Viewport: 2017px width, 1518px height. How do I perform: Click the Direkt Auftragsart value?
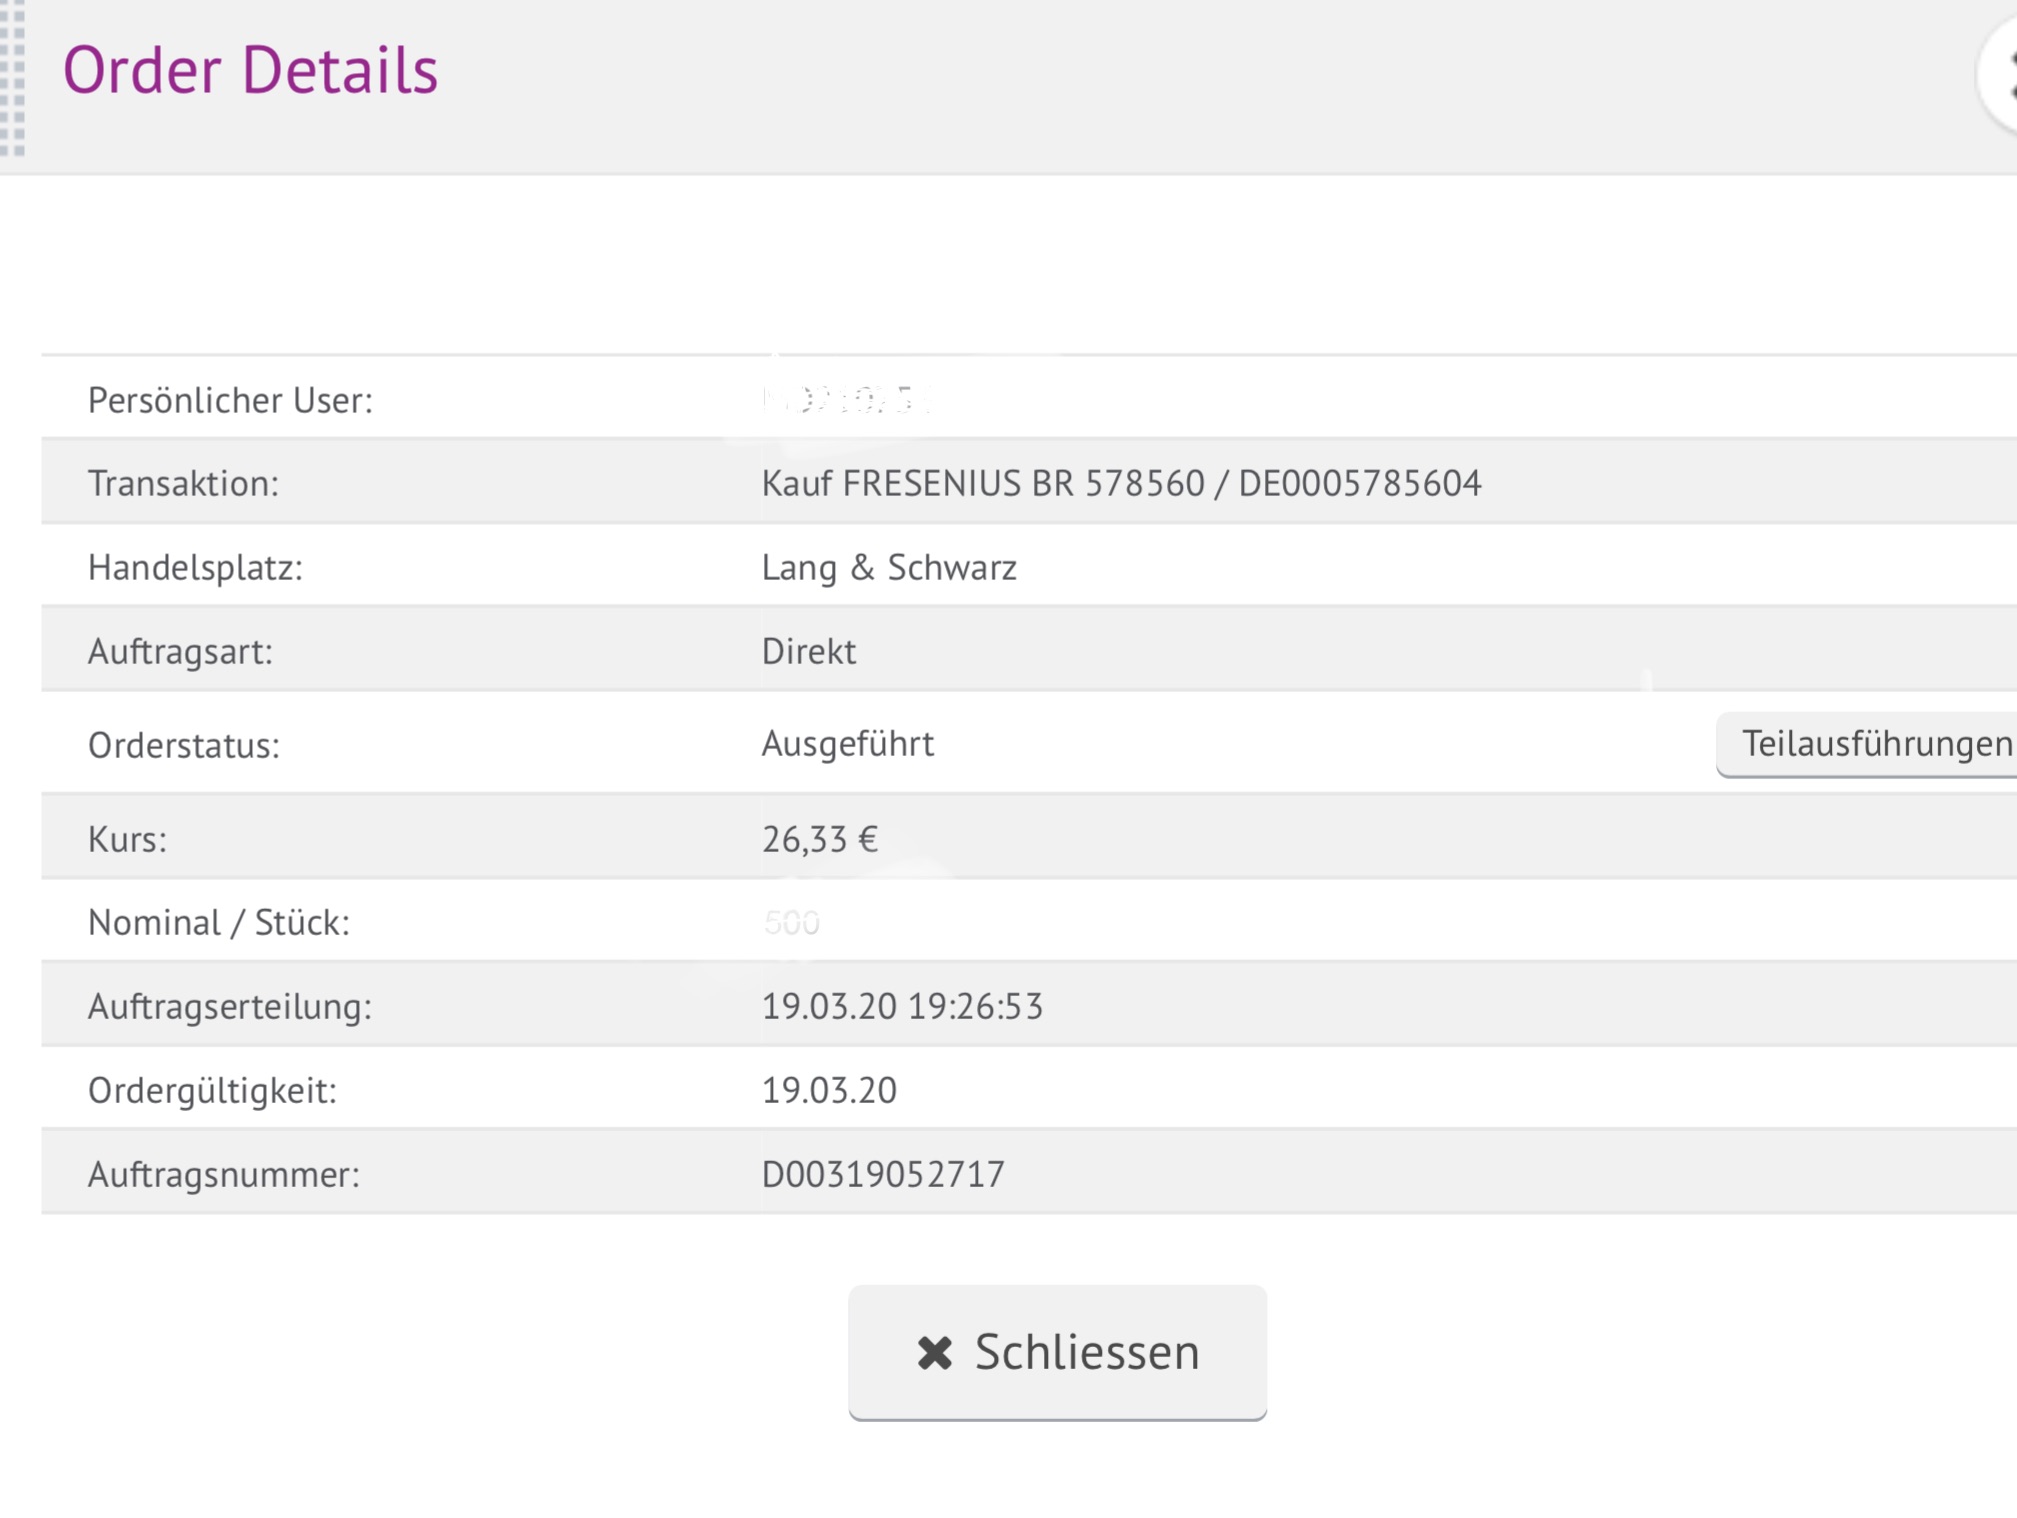click(x=808, y=652)
